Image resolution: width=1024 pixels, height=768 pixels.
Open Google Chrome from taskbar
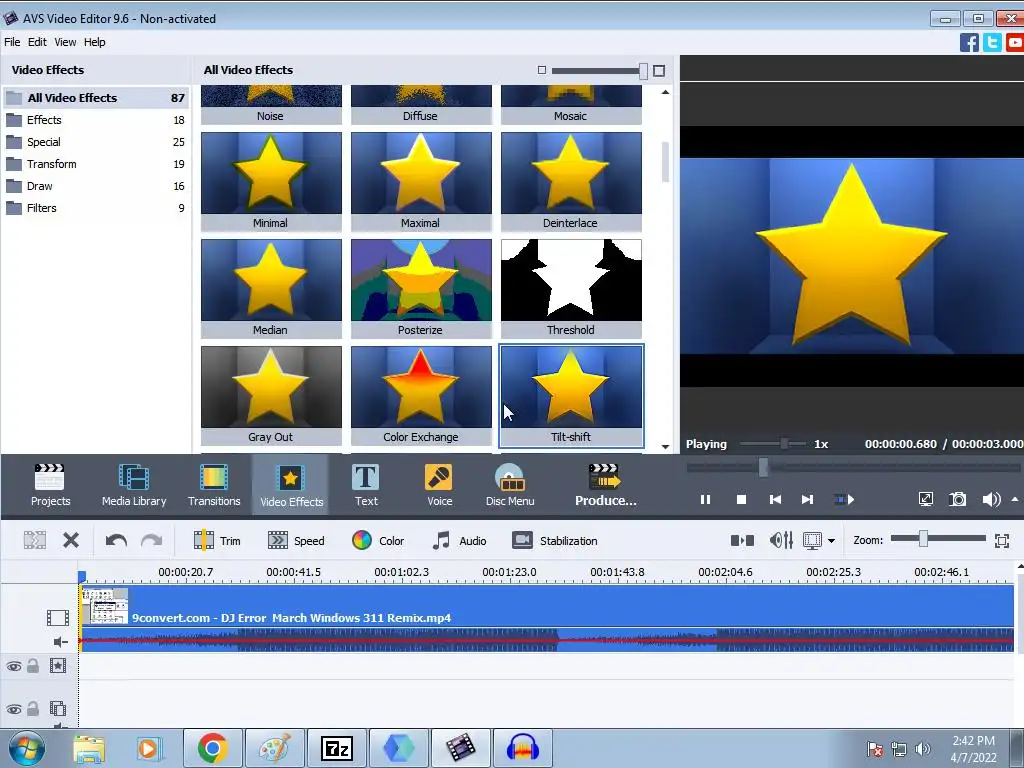click(212, 748)
